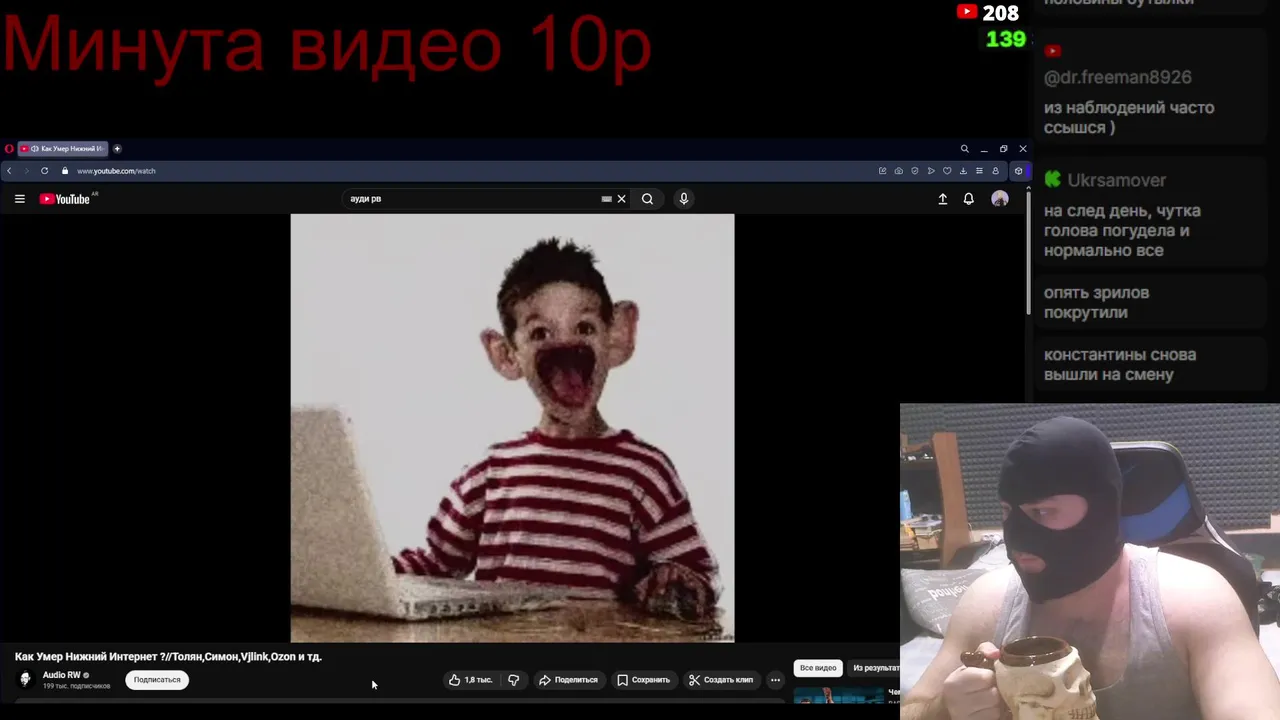Click the YouTube search field with 'ауди рв'

pyautogui.click(x=470, y=199)
